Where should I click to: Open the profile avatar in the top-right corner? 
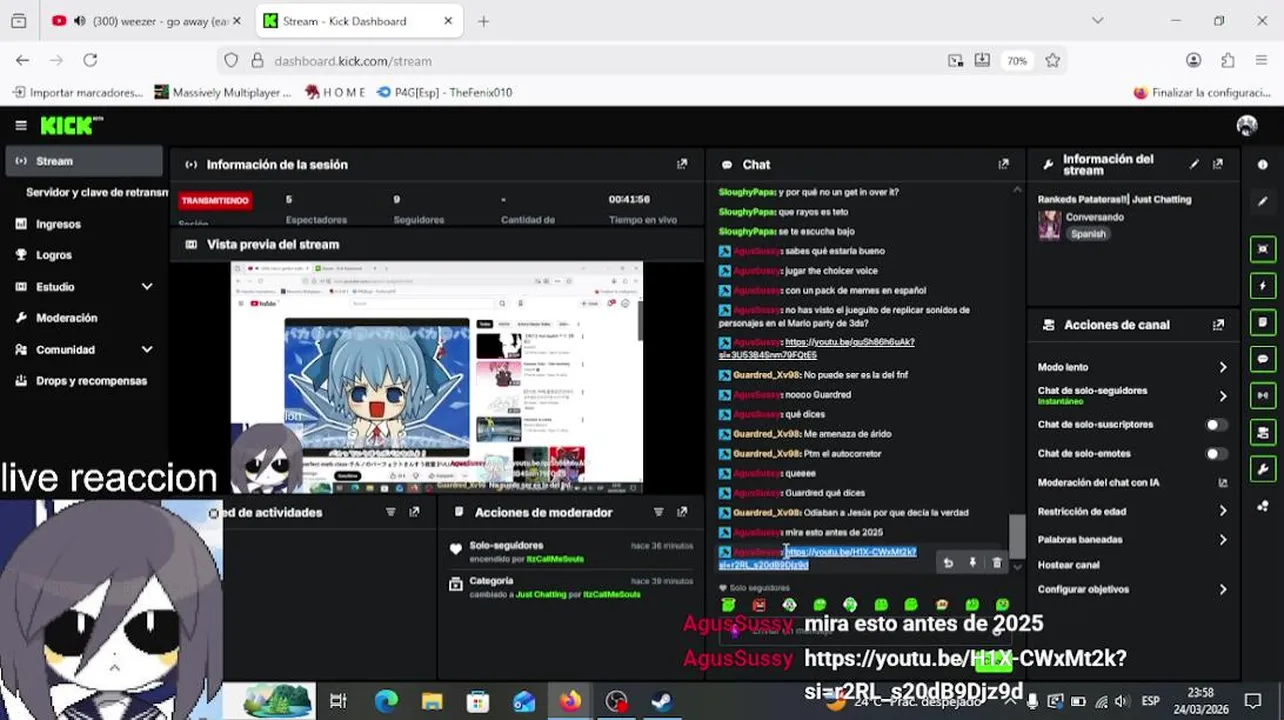pos(1247,125)
